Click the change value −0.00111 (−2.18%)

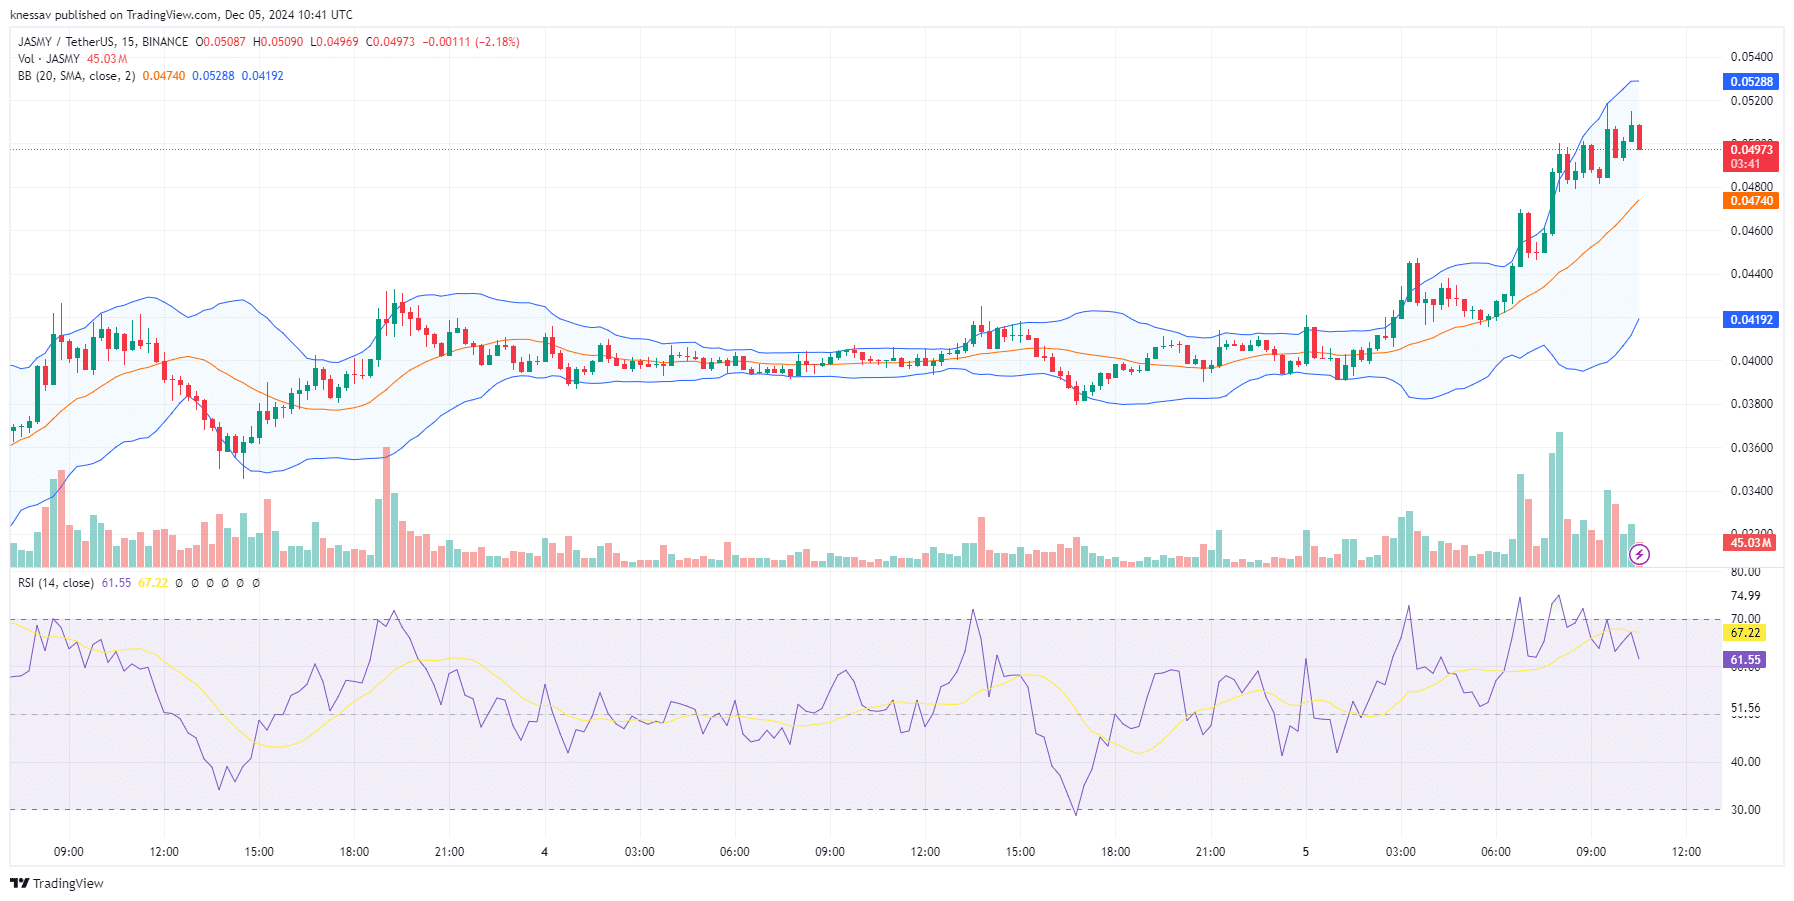pos(471,42)
